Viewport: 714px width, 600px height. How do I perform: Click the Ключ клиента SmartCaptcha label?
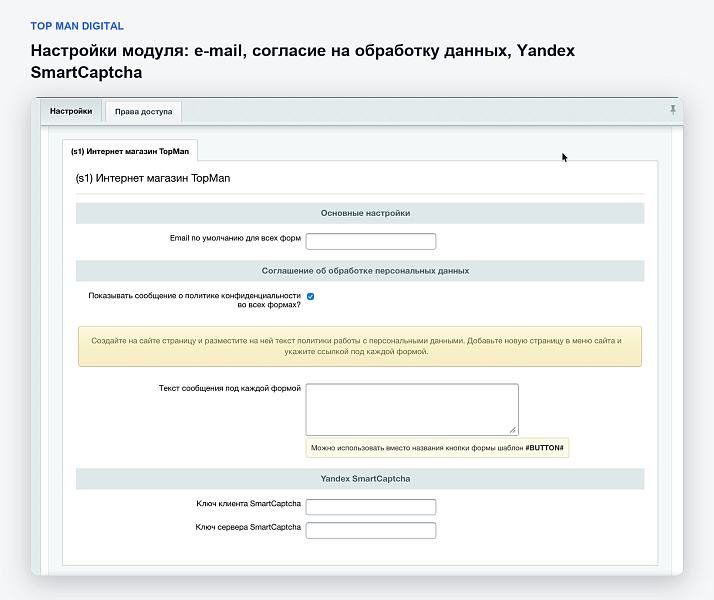click(249, 503)
